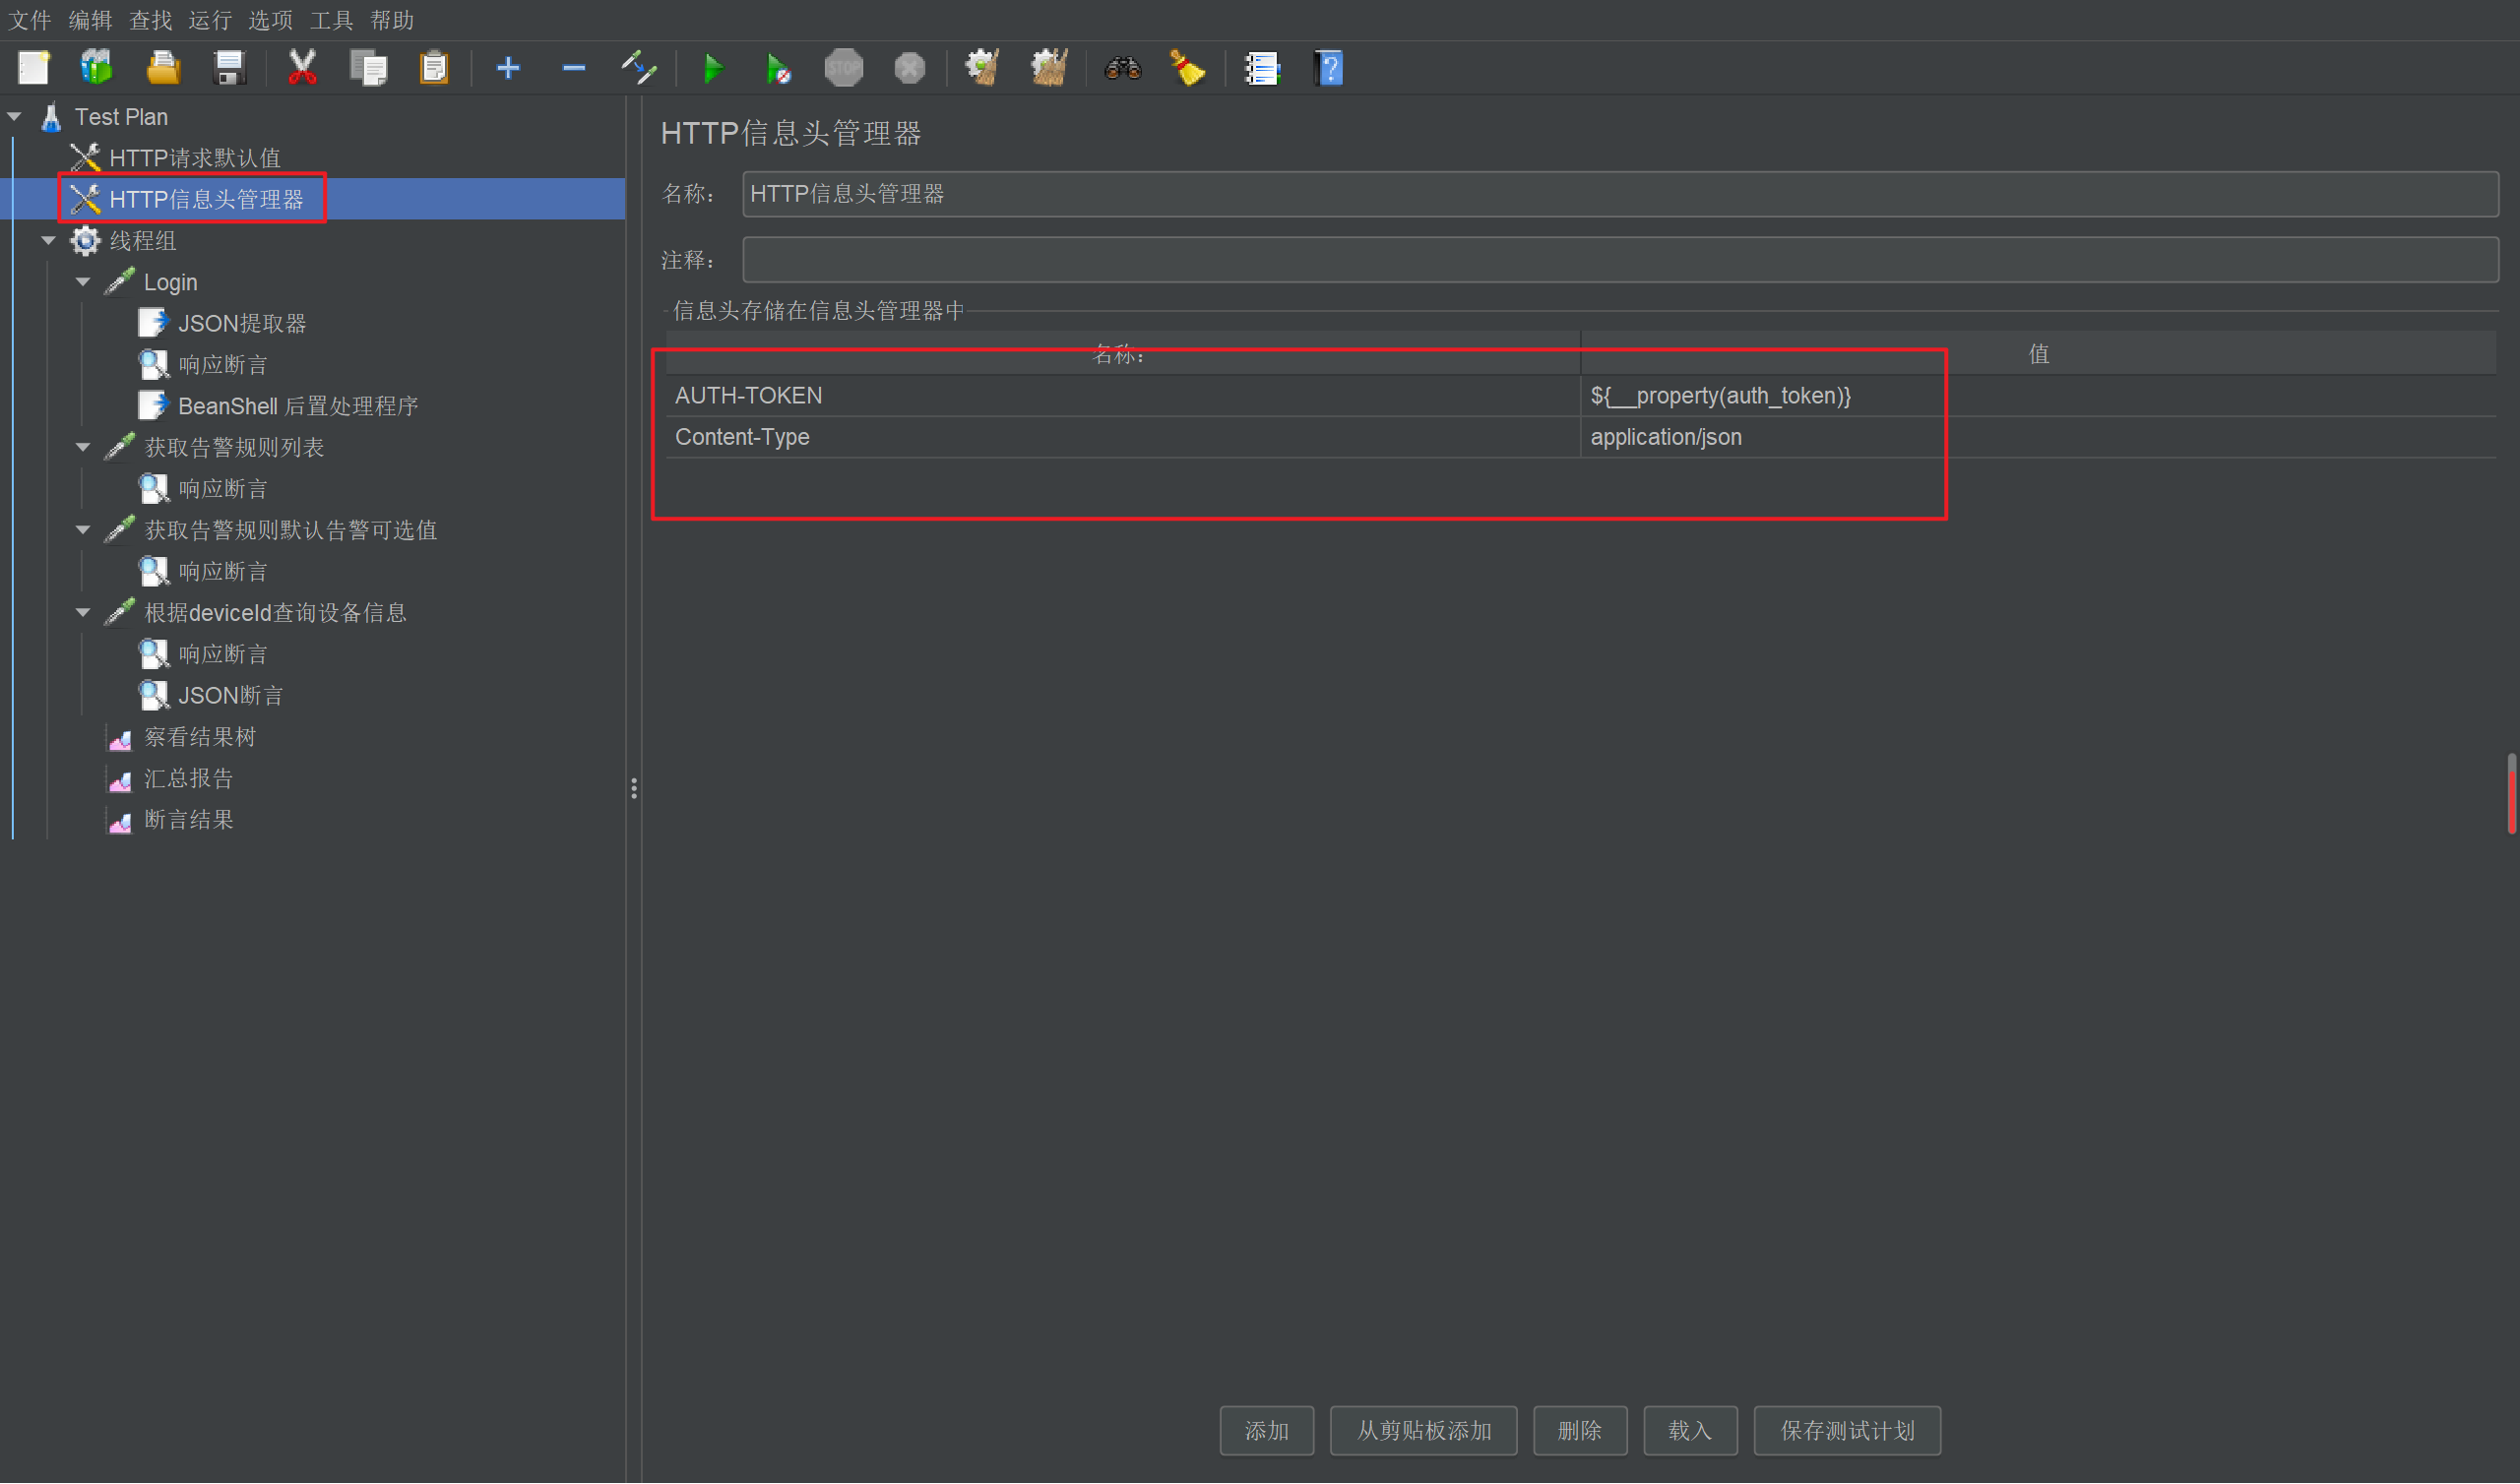Open the Function helper dialog icon
The image size is (2520, 1484).
coord(1262,68)
